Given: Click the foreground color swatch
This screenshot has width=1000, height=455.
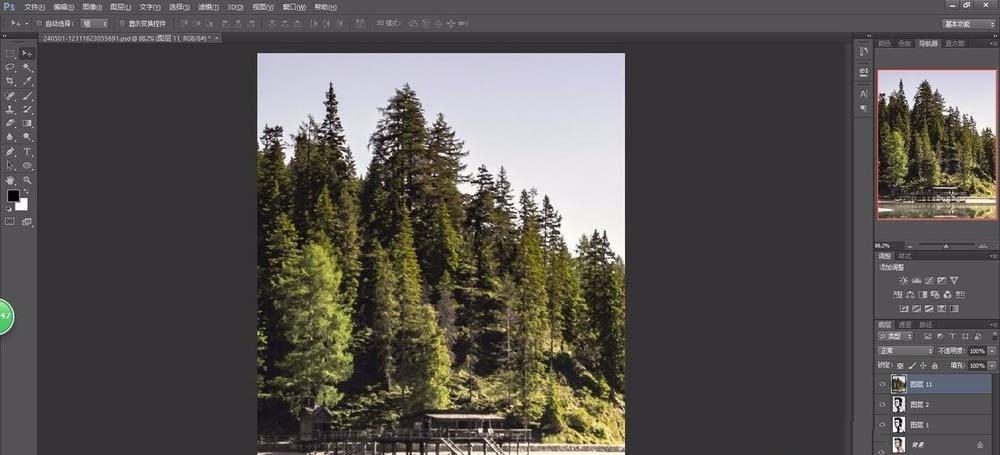Looking at the screenshot, I should point(13,196).
